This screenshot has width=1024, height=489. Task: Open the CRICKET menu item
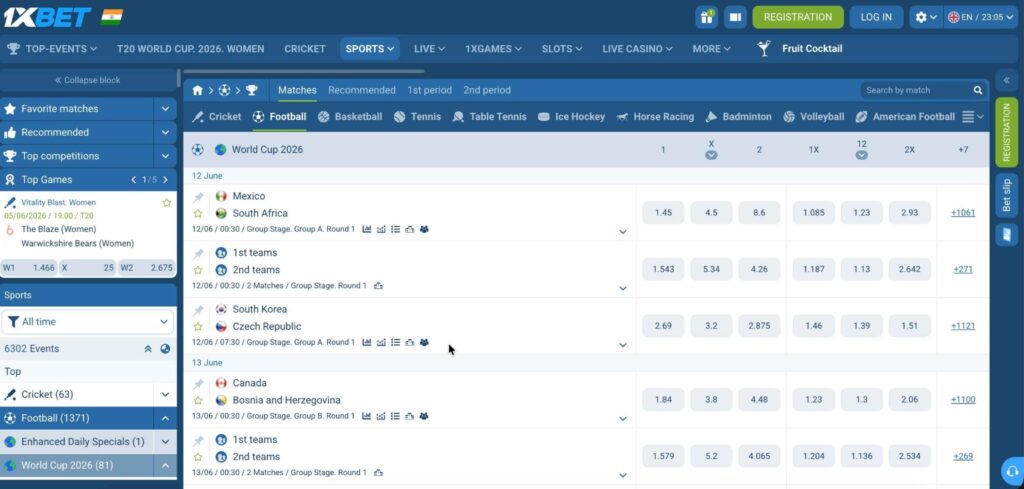coord(305,48)
